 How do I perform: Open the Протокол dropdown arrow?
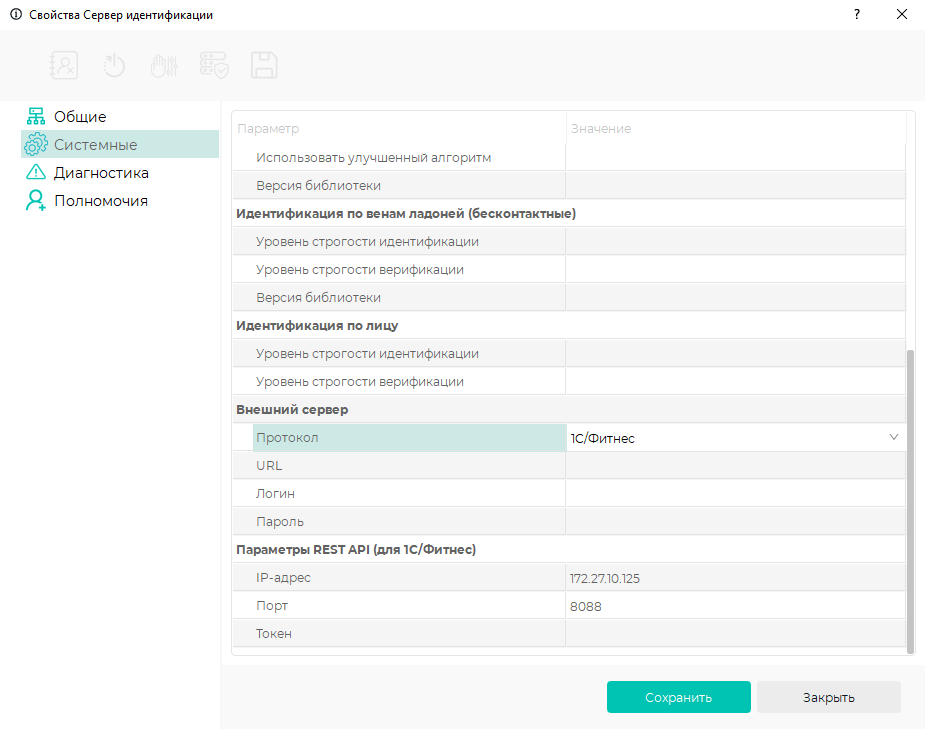pyautogui.click(x=894, y=437)
